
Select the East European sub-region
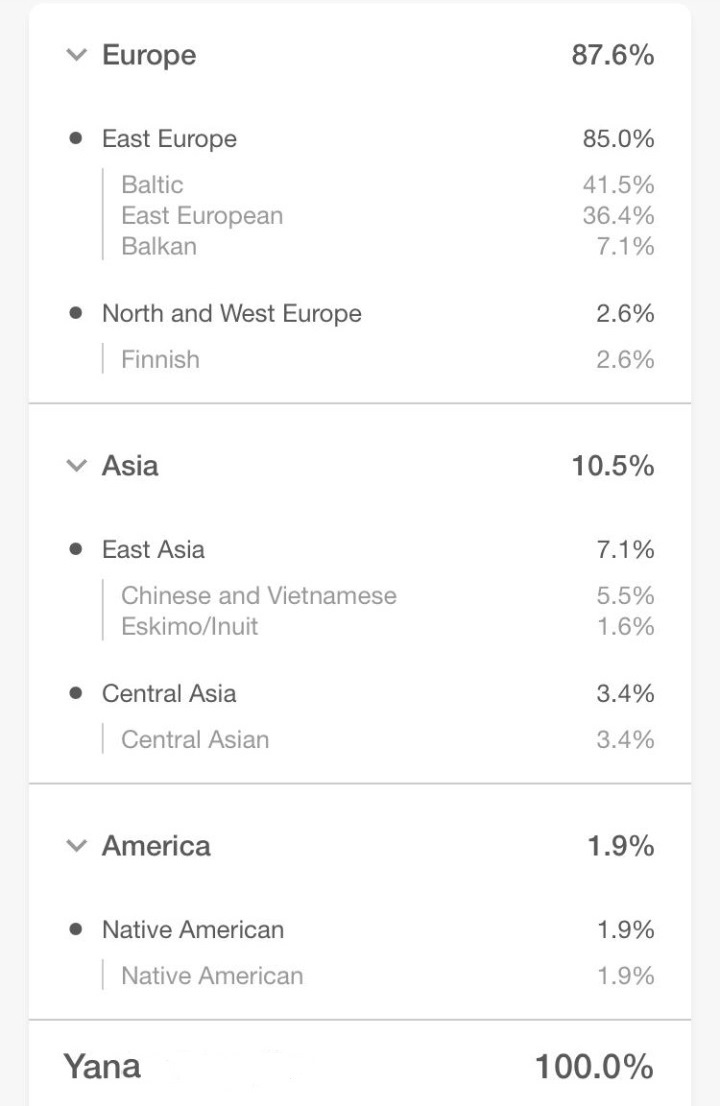(x=202, y=216)
